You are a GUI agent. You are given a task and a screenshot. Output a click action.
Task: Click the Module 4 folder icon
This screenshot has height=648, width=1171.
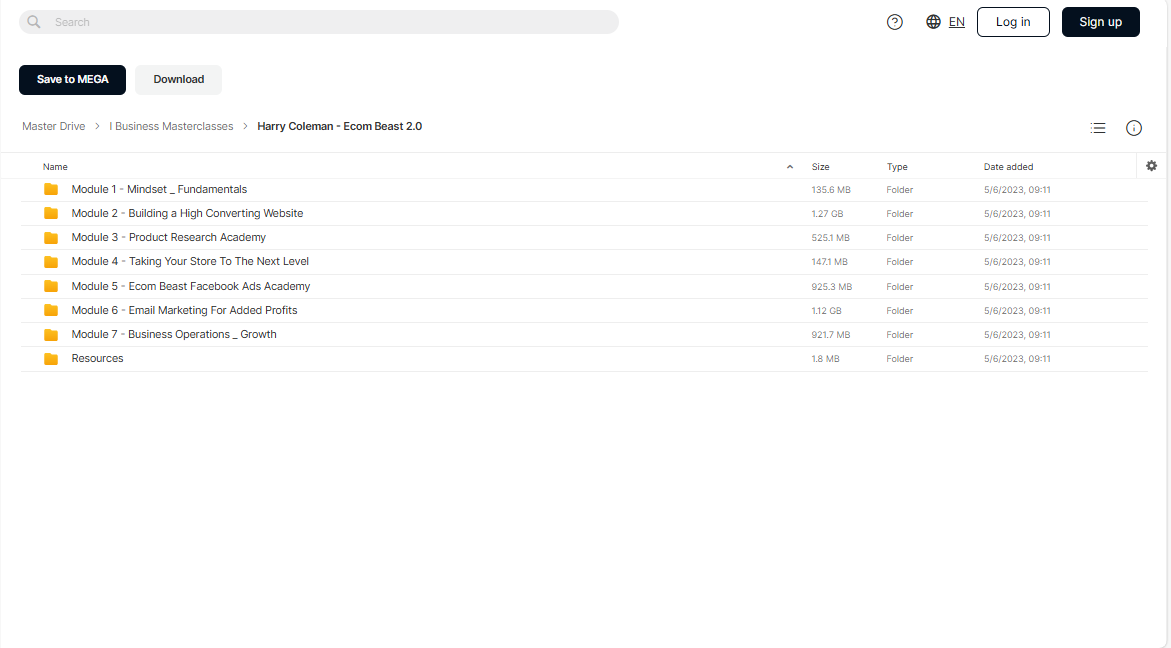click(51, 262)
